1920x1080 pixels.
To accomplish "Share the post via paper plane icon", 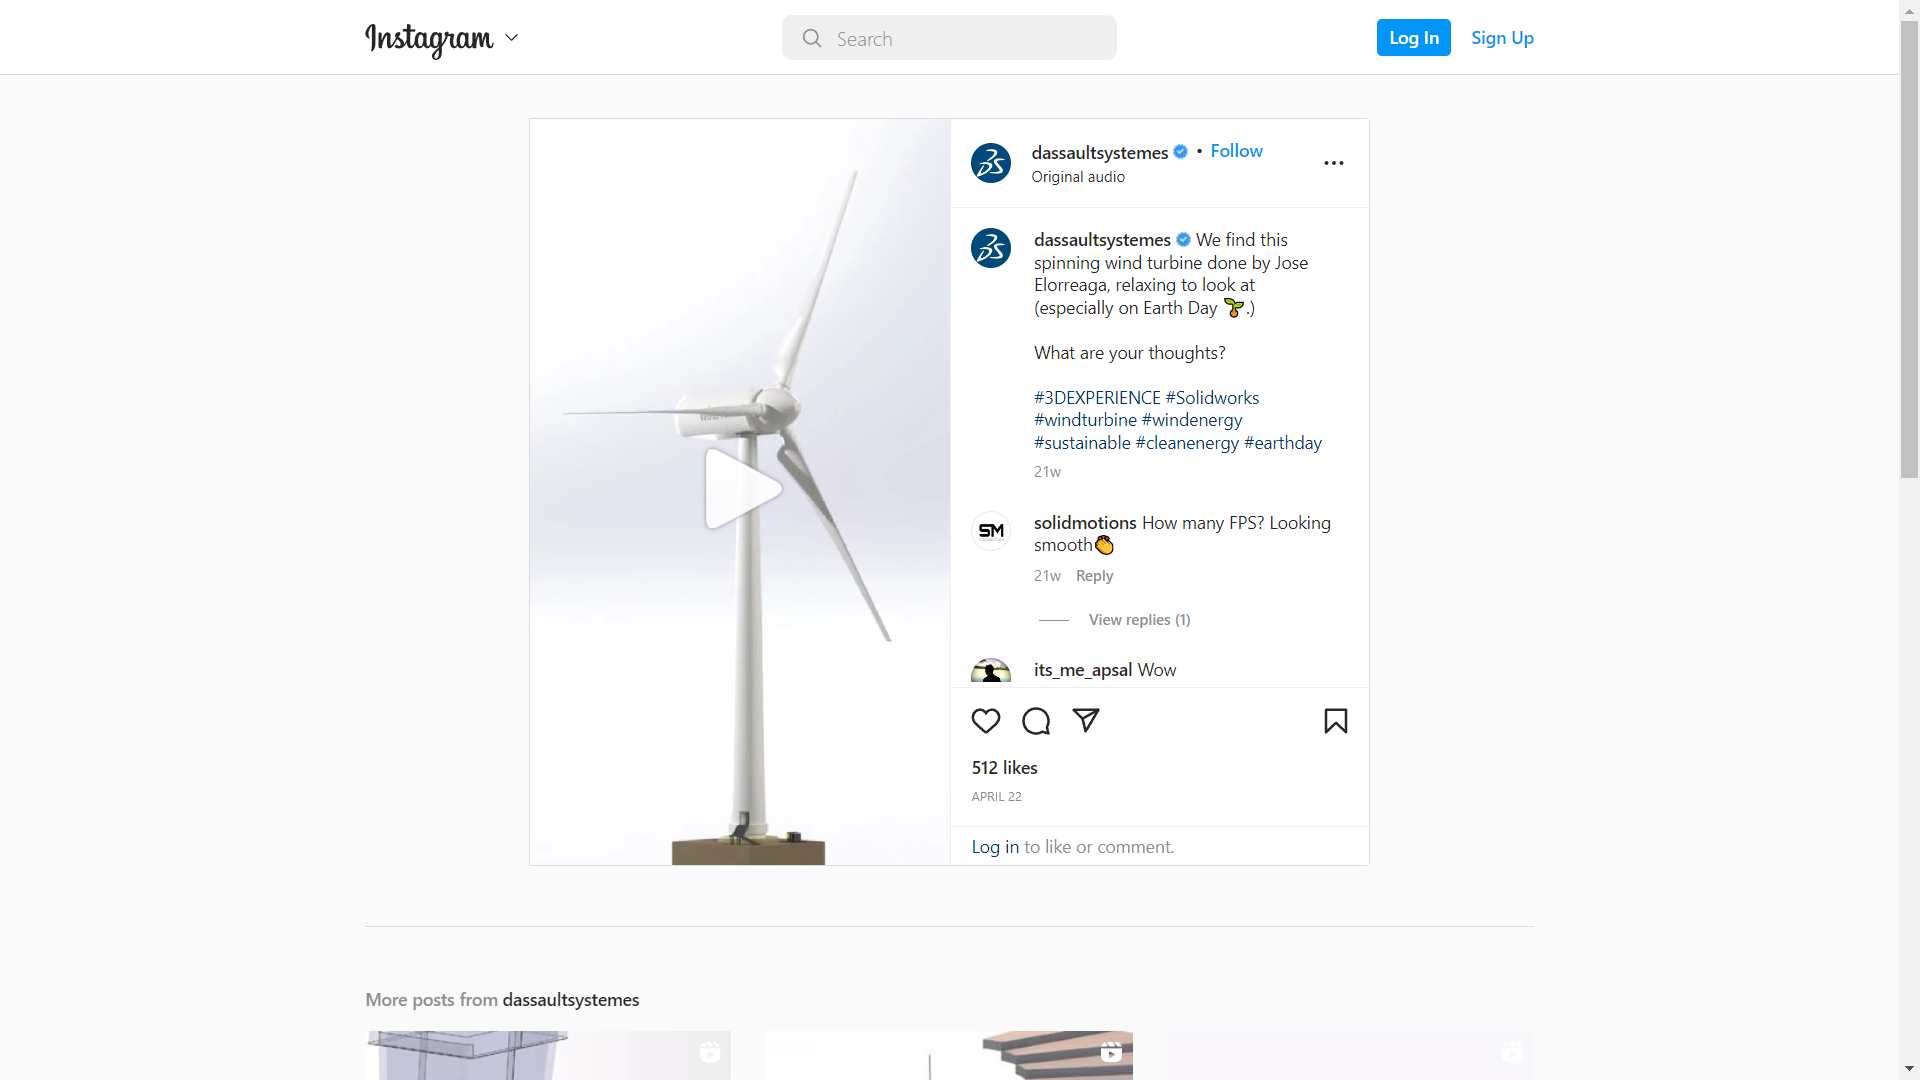I will pos(1086,721).
